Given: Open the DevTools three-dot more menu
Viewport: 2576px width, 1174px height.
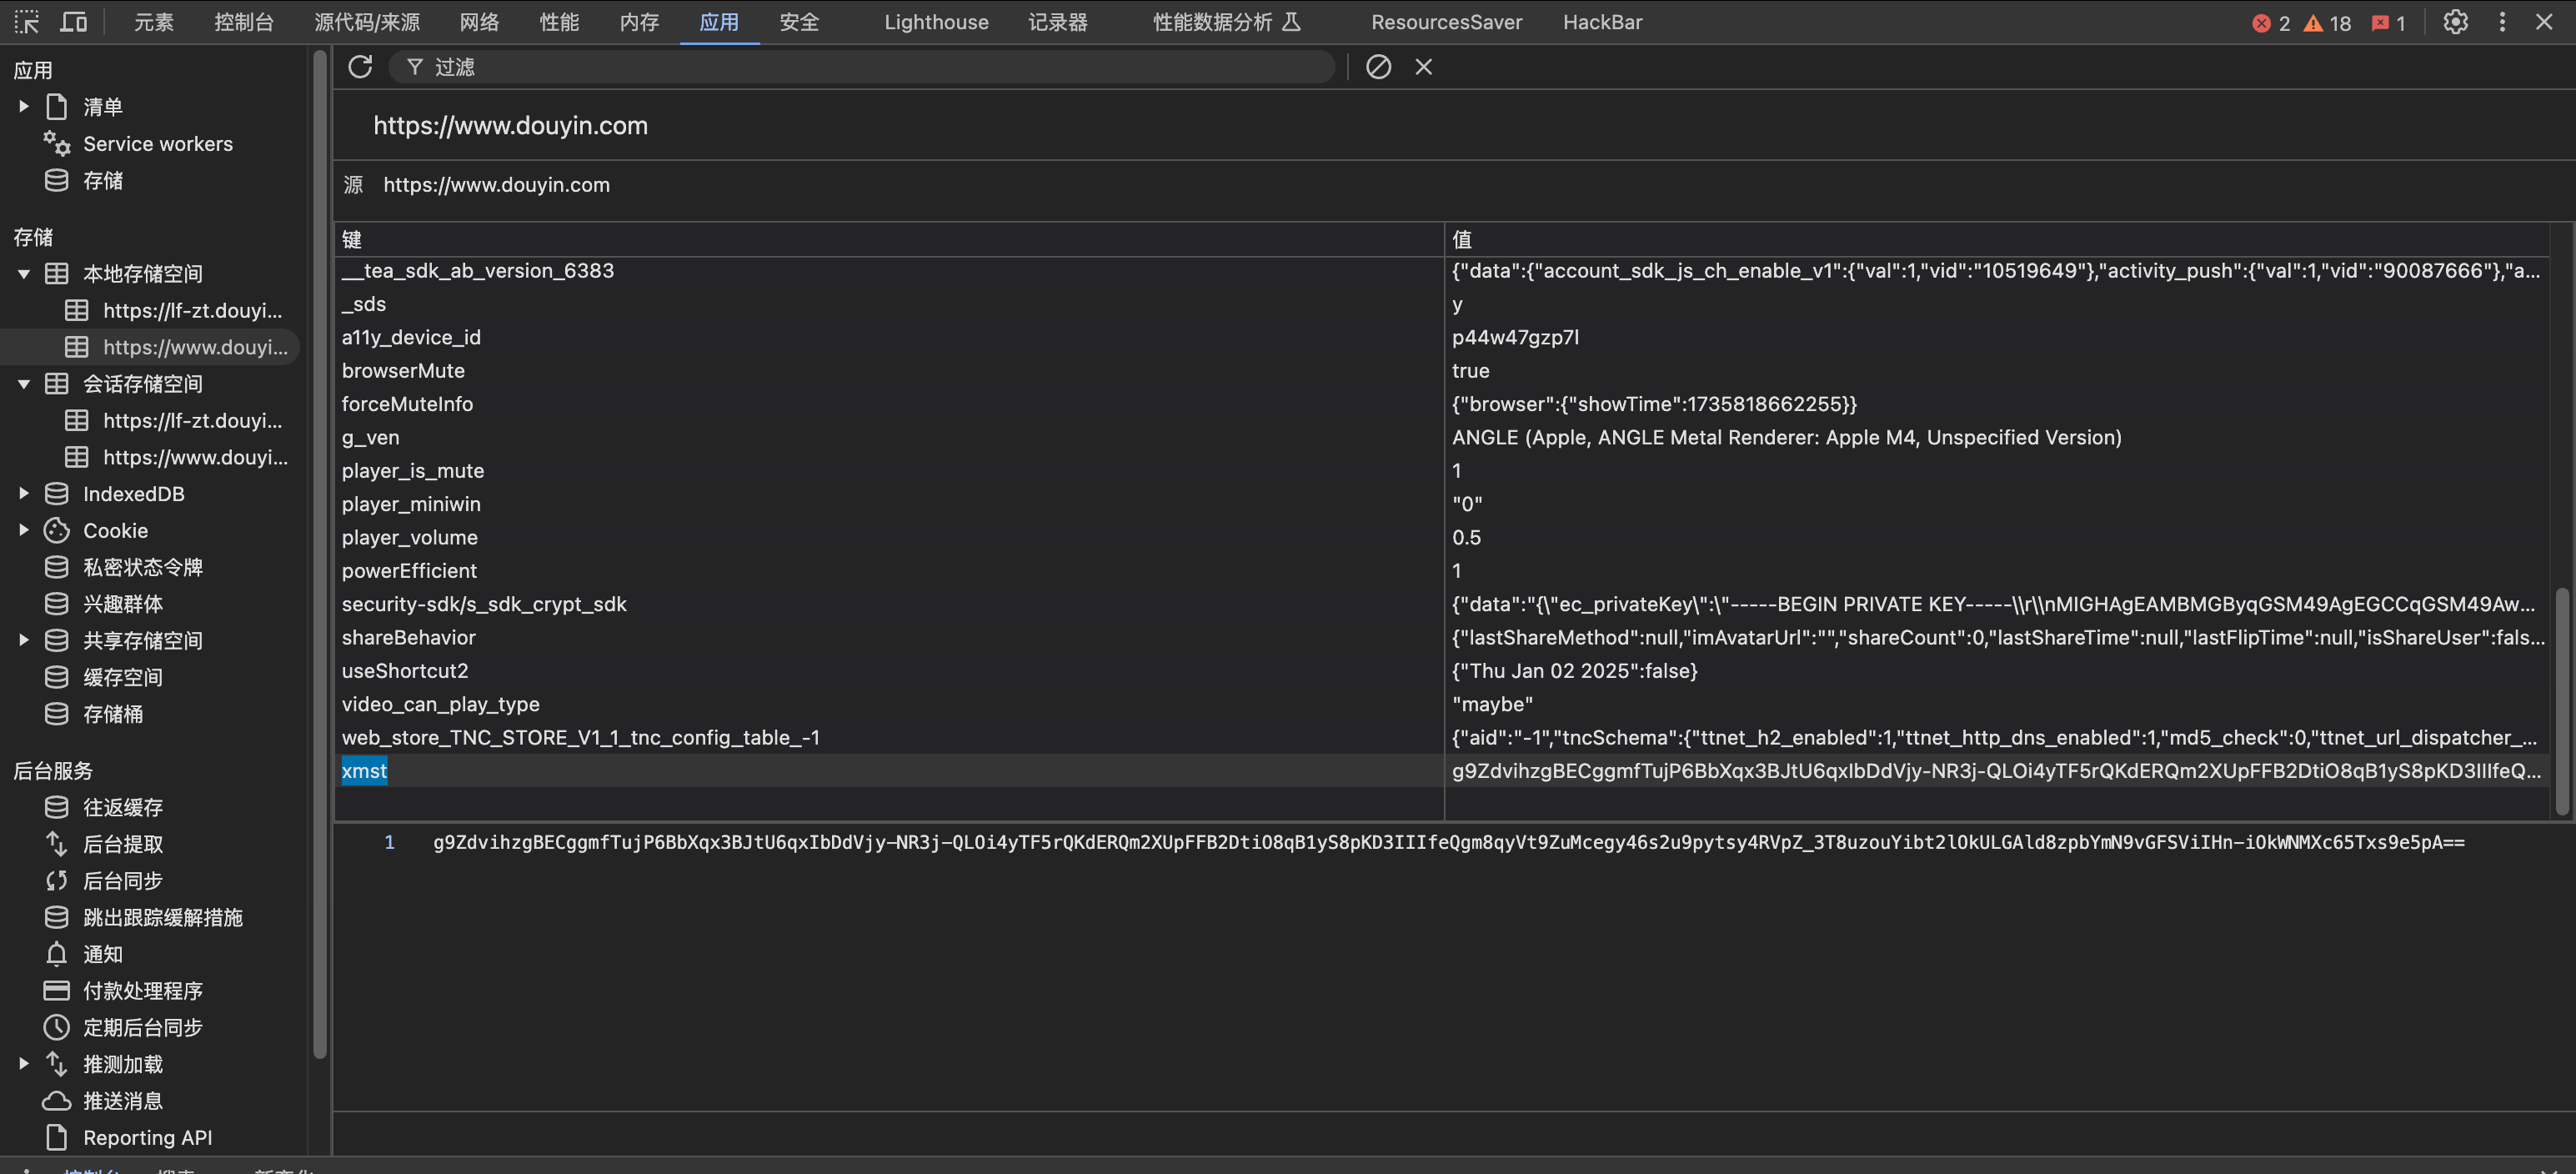Looking at the screenshot, I should pyautogui.click(x=2502, y=22).
